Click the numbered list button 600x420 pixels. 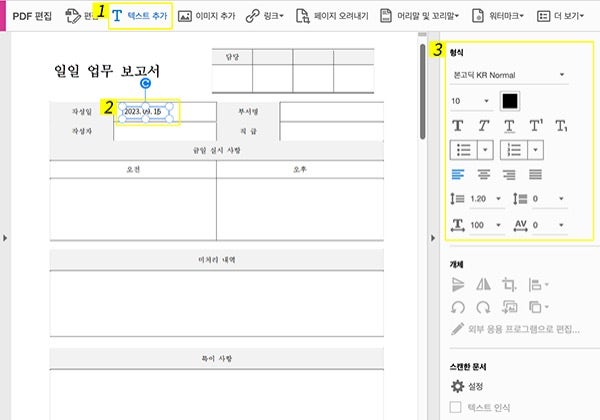click(x=514, y=150)
